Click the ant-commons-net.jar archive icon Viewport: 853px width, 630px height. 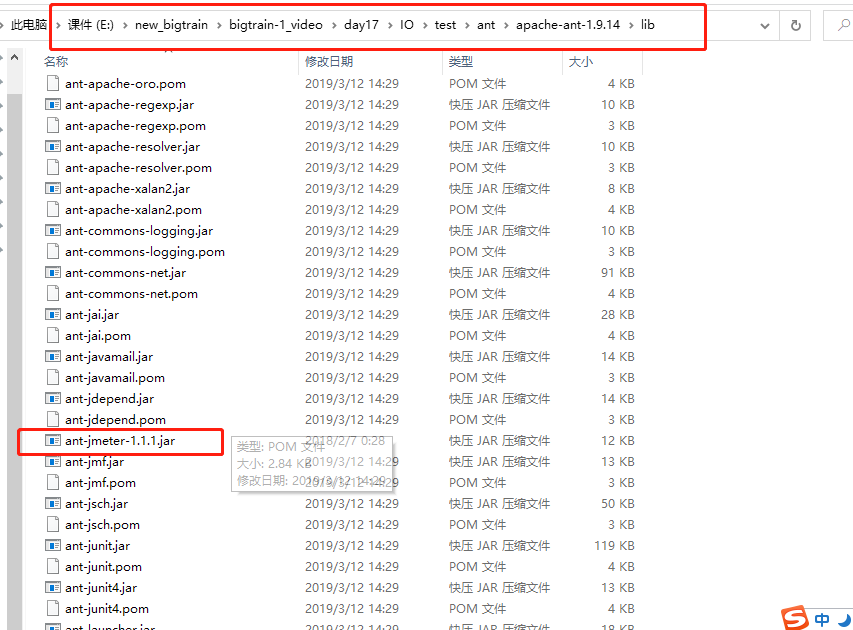[53, 273]
